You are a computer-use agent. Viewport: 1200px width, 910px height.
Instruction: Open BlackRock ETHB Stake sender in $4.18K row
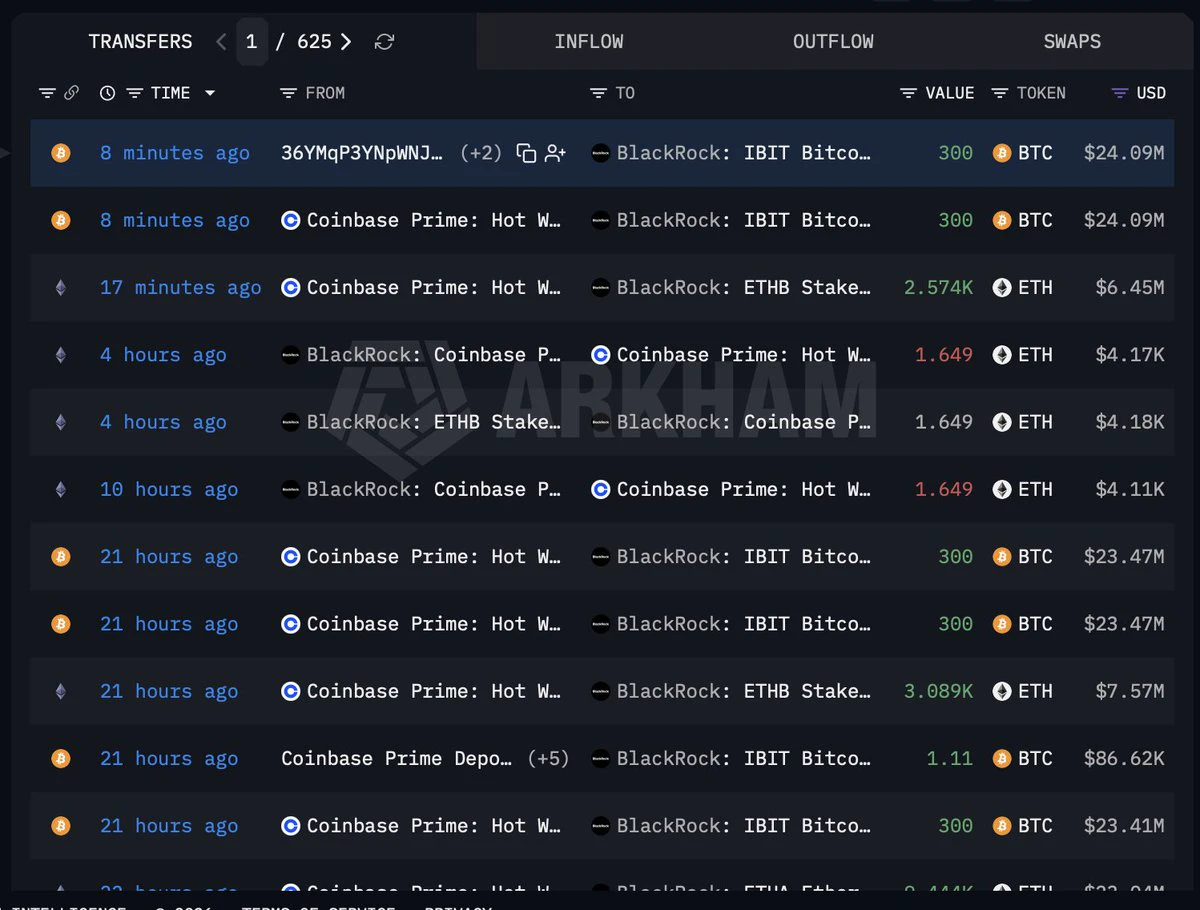coord(434,422)
